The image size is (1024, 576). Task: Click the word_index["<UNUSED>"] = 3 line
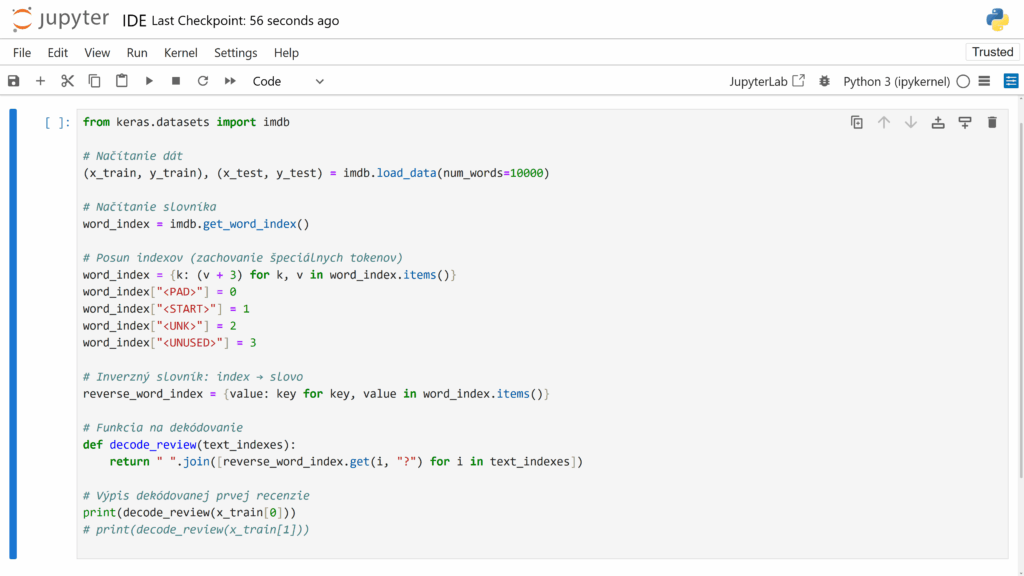click(x=170, y=343)
